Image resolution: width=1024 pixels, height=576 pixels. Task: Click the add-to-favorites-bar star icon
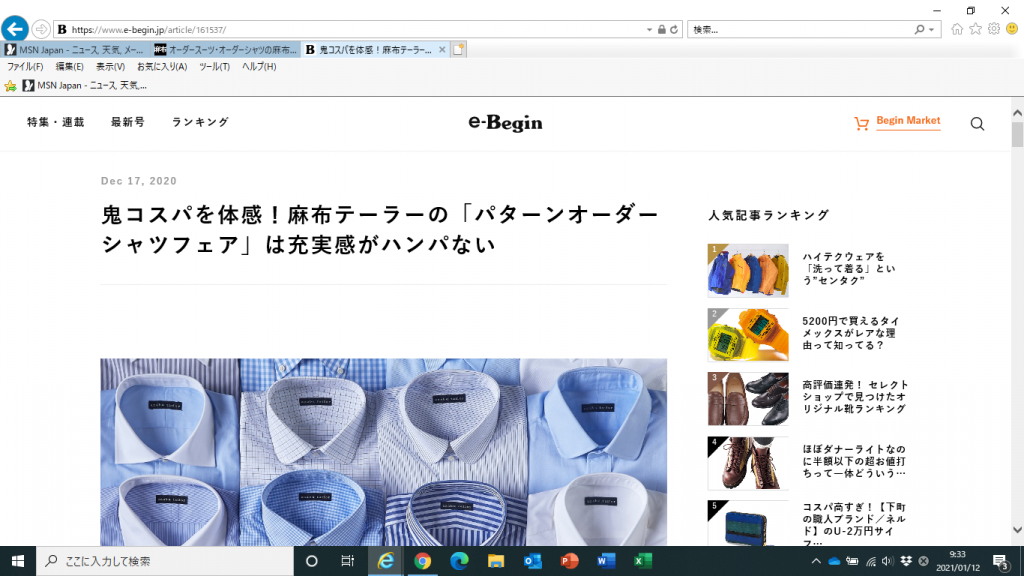pyautogui.click(x=10, y=86)
